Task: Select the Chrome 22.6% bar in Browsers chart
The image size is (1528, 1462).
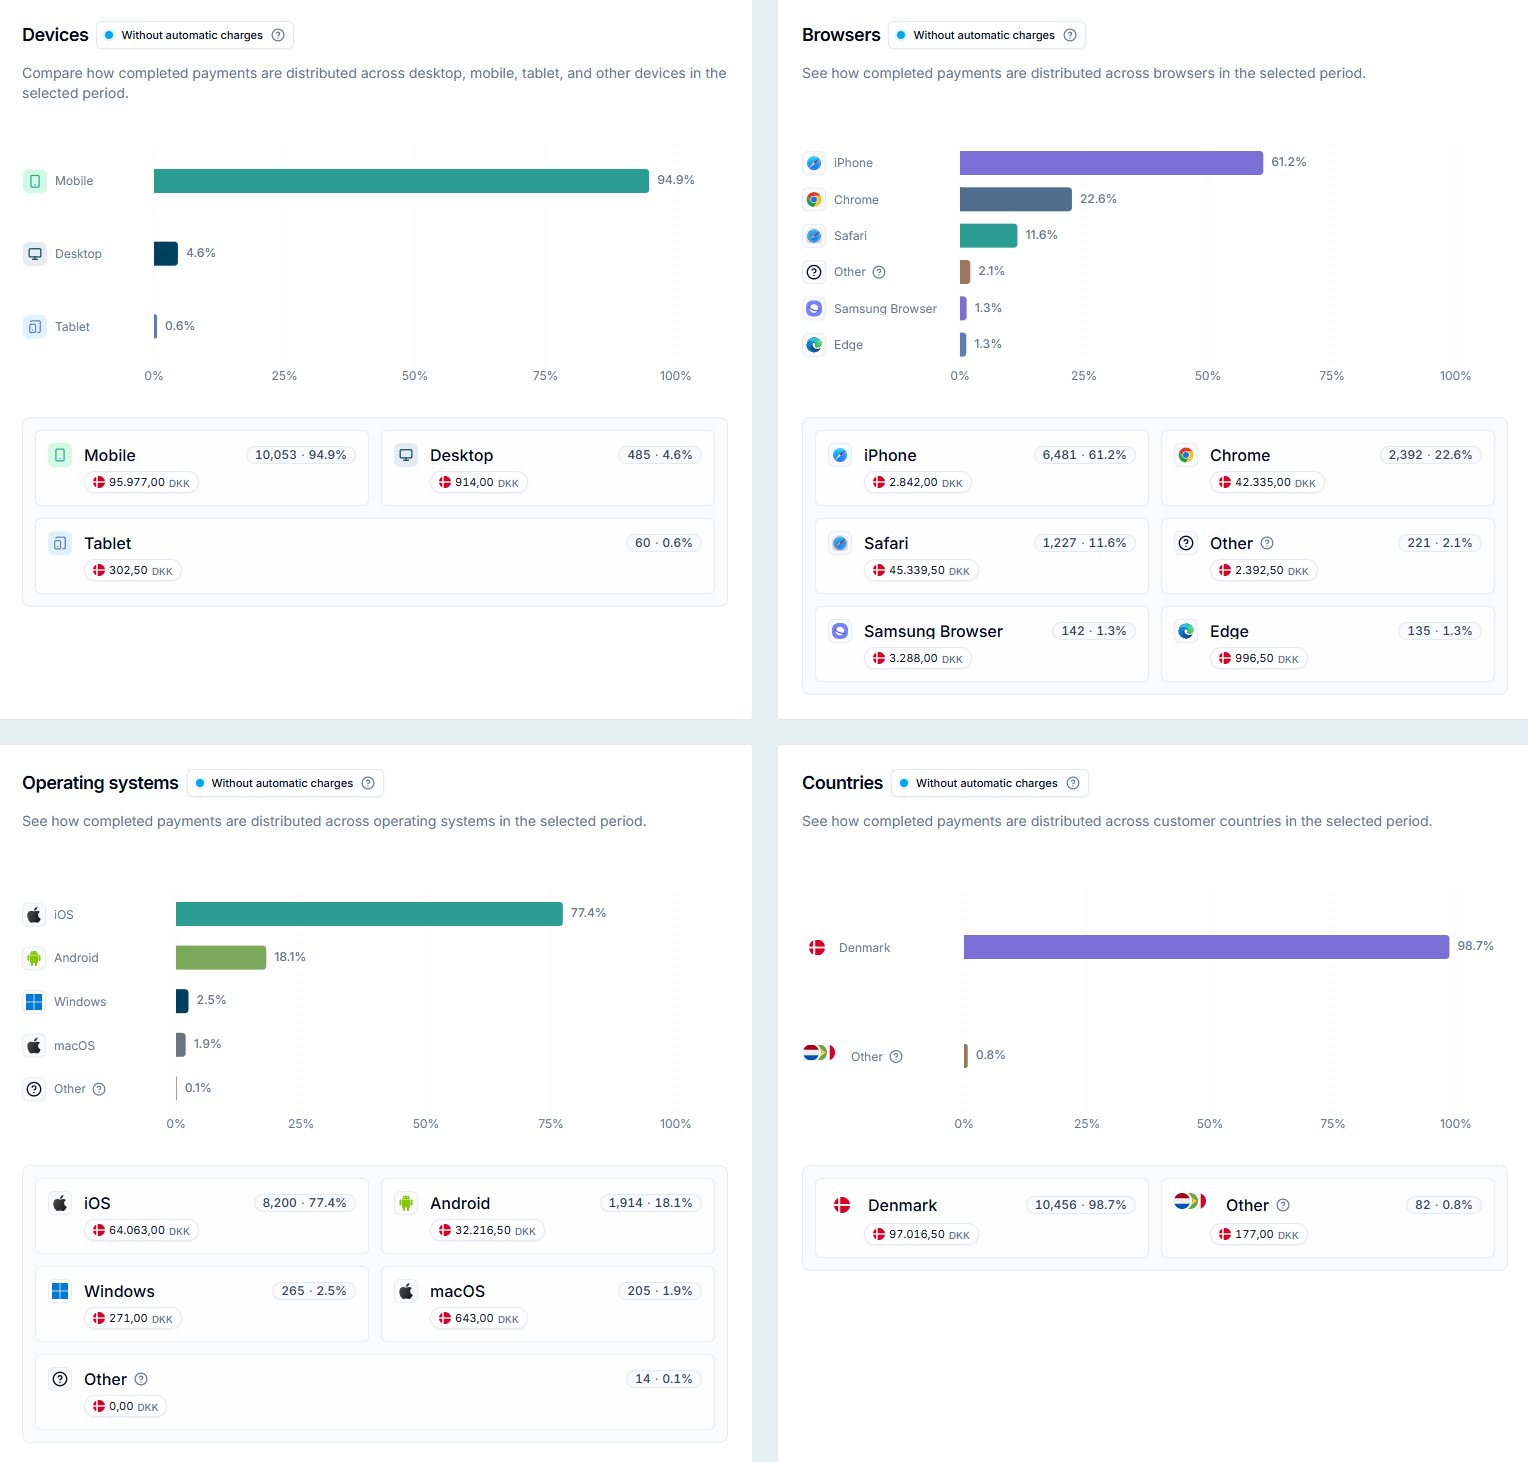Action: tap(1016, 199)
